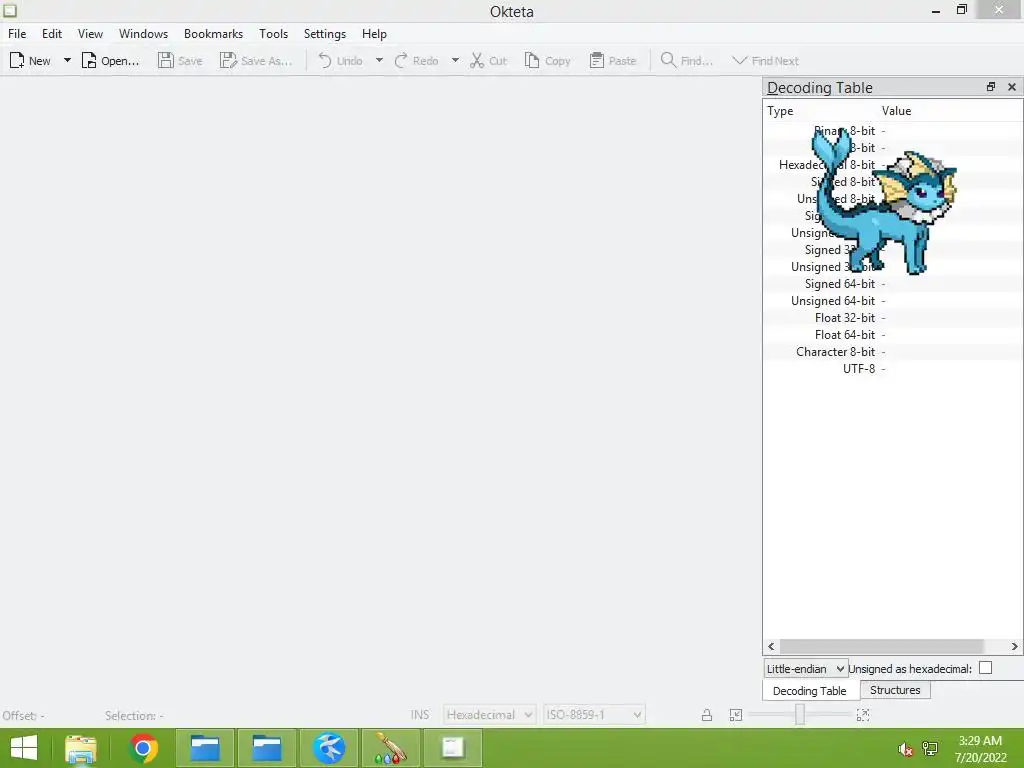The image size is (1024, 768).
Task: Click the Value column header
Action: 950,111
